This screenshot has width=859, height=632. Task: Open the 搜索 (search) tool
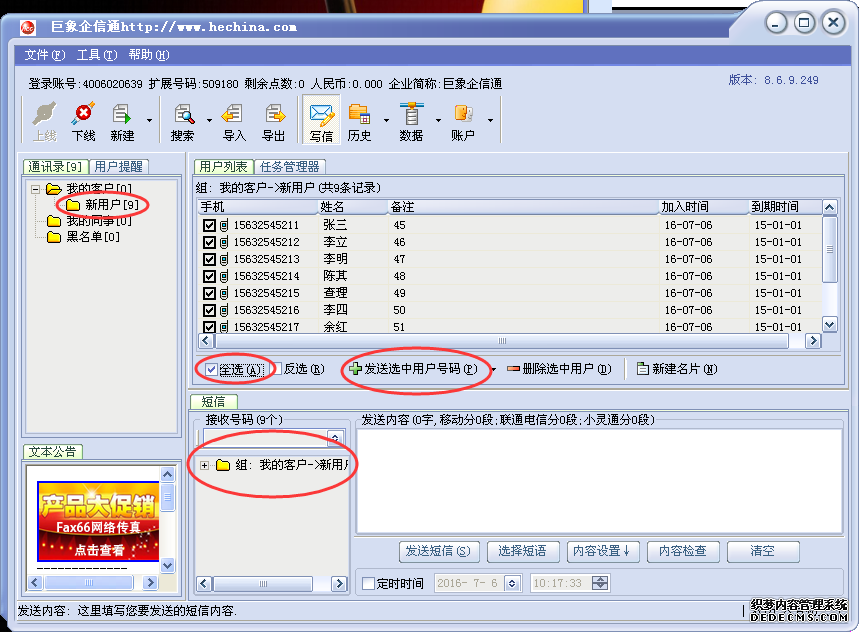click(183, 120)
